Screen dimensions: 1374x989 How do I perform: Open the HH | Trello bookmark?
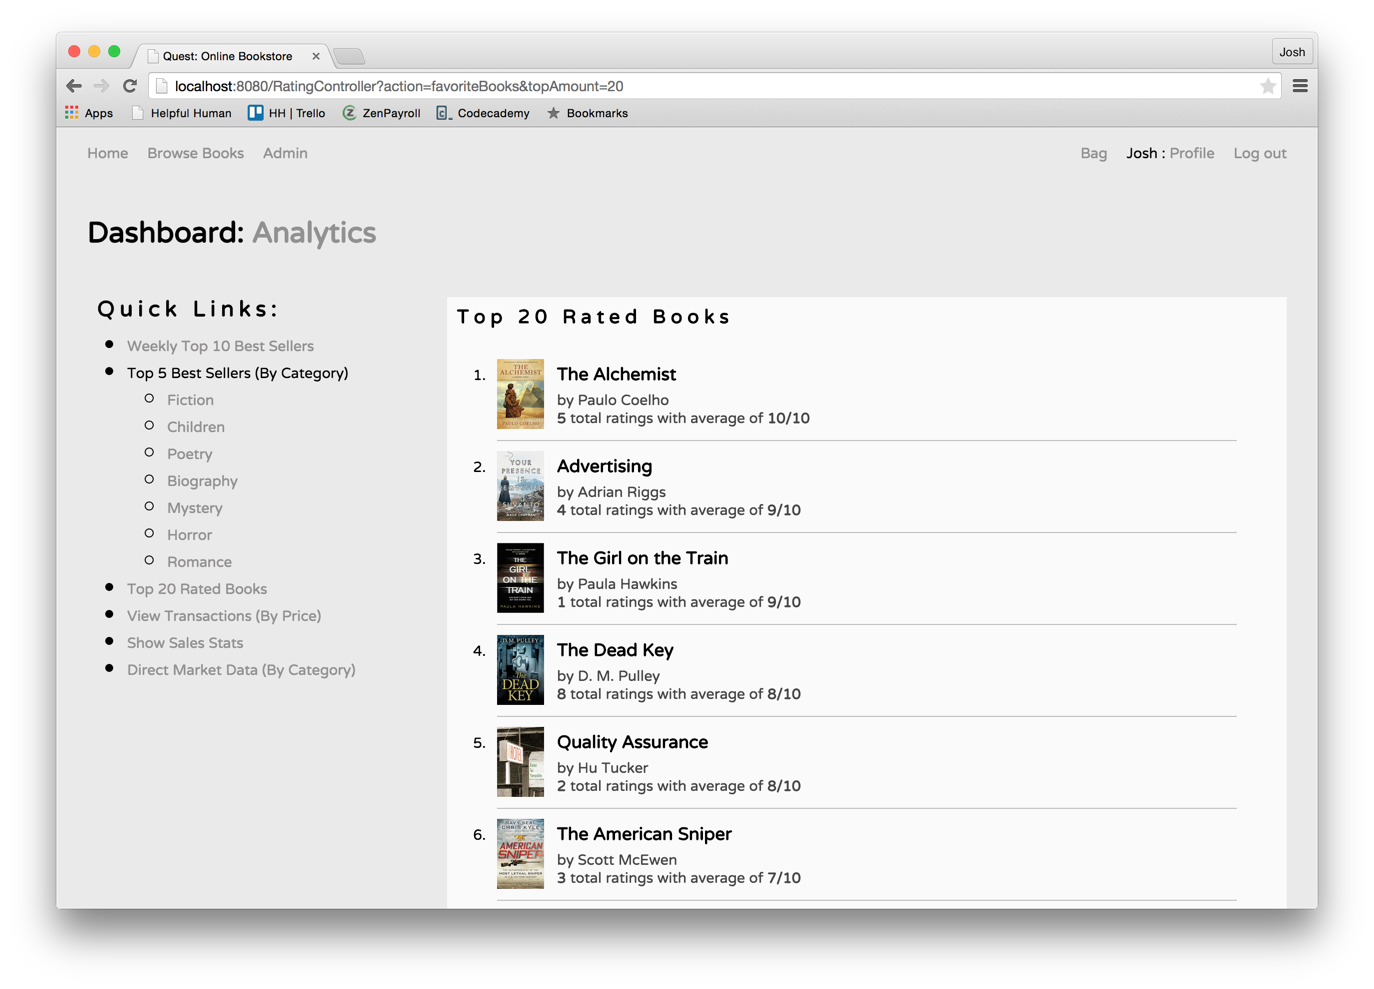[287, 113]
